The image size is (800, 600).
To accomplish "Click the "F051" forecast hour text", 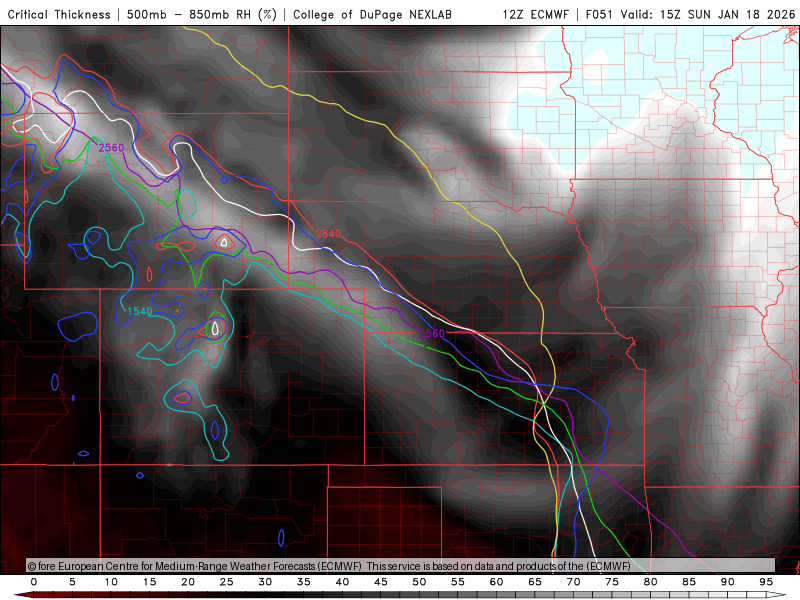I will [599, 15].
